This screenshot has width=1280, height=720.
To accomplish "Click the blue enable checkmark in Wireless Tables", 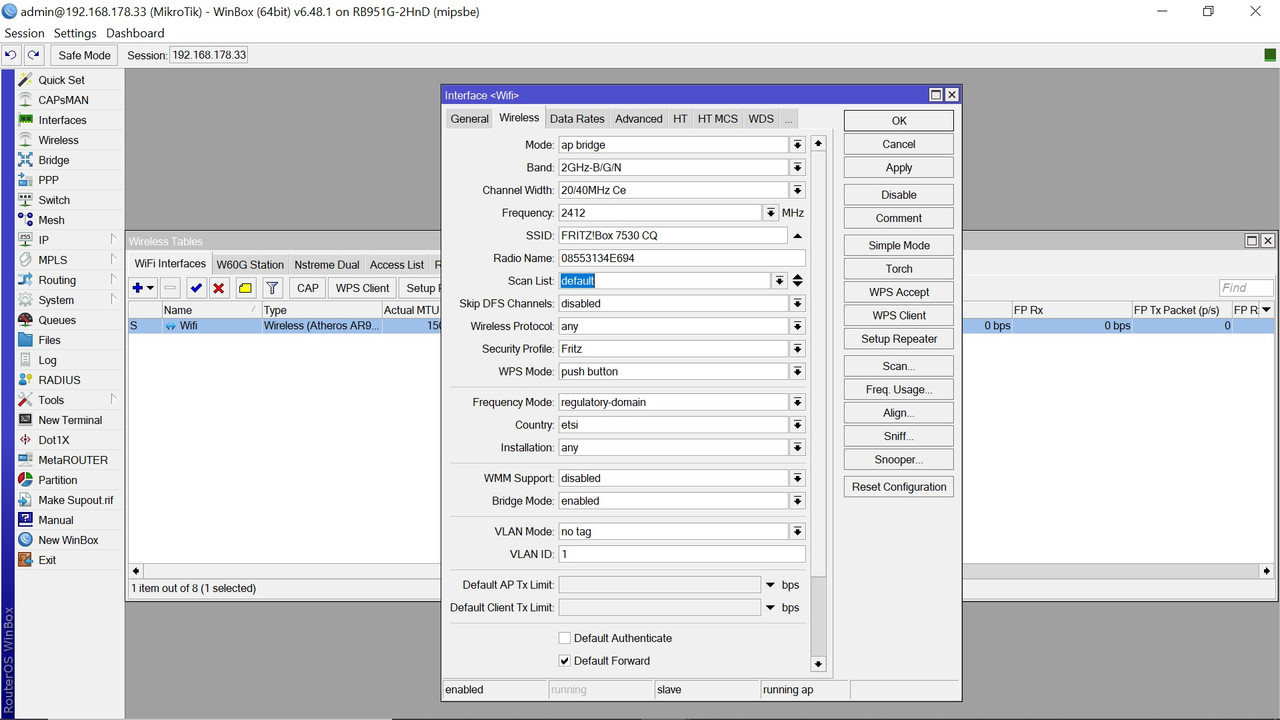I will pos(196,288).
